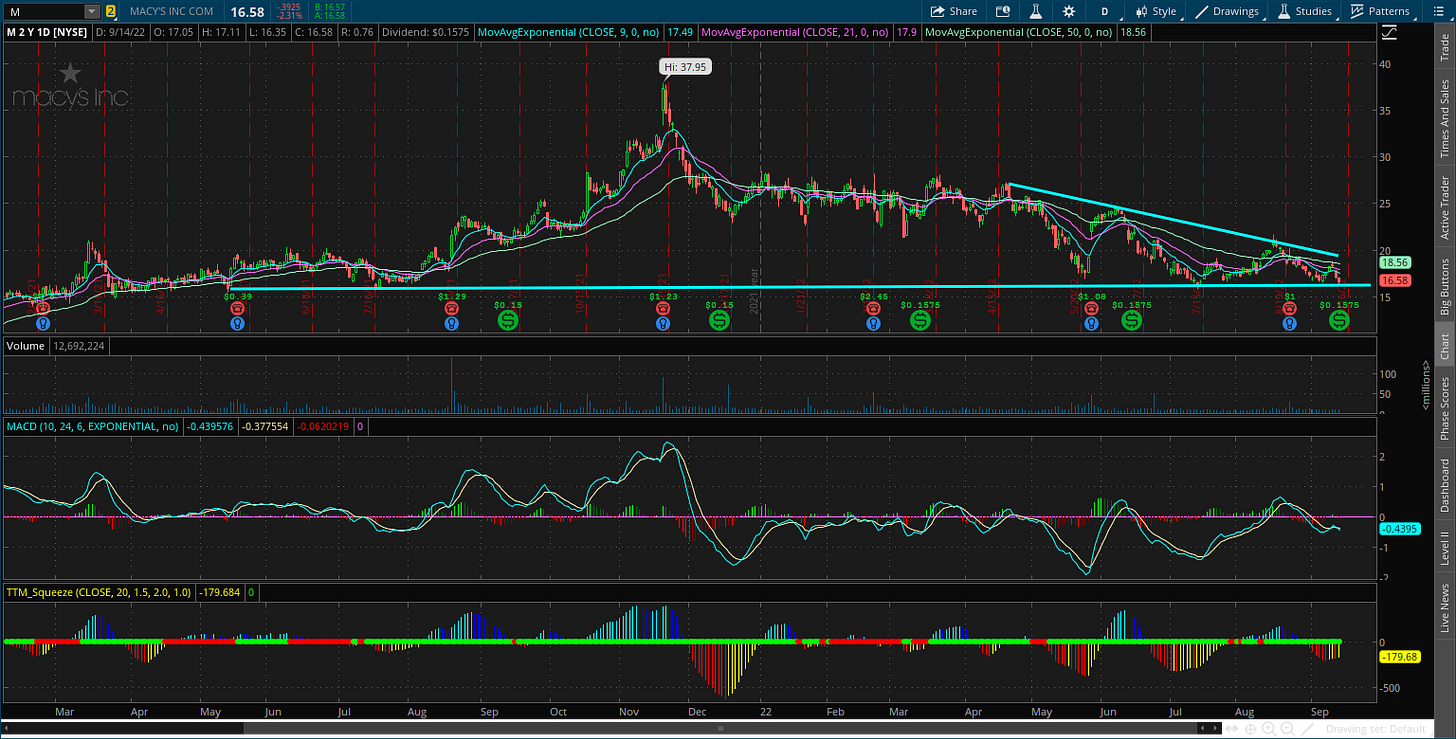The image size is (1456, 739).
Task: Click the MACD (10, 24, 6, EXPONENTIAL, no) label
Action: tap(93, 427)
